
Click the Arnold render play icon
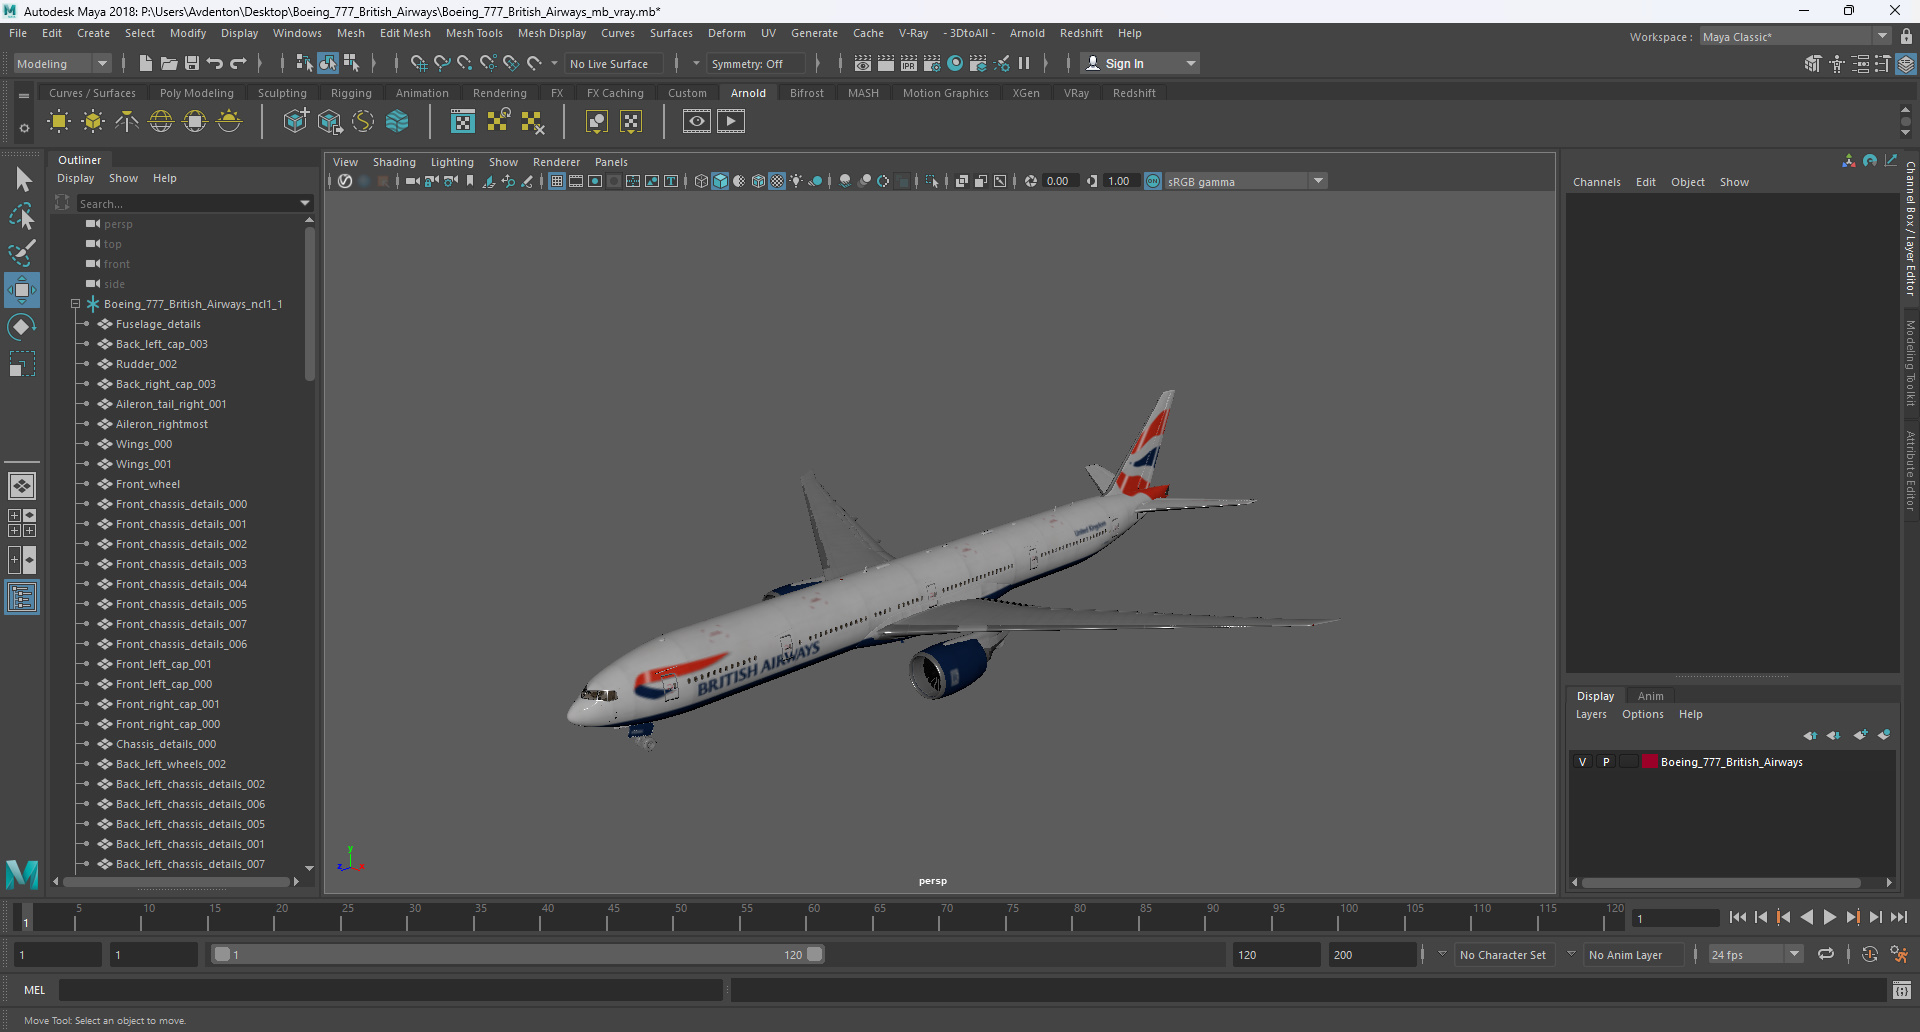pos(731,121)
